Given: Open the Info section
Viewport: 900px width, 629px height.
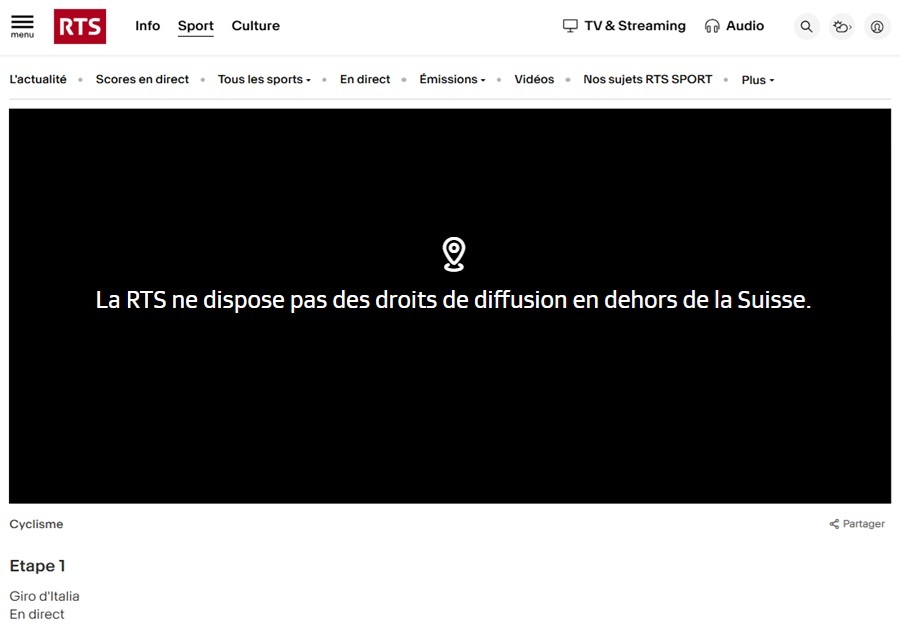Looking at the screenshot, I should pyautogui.click(x=148, y=26).
